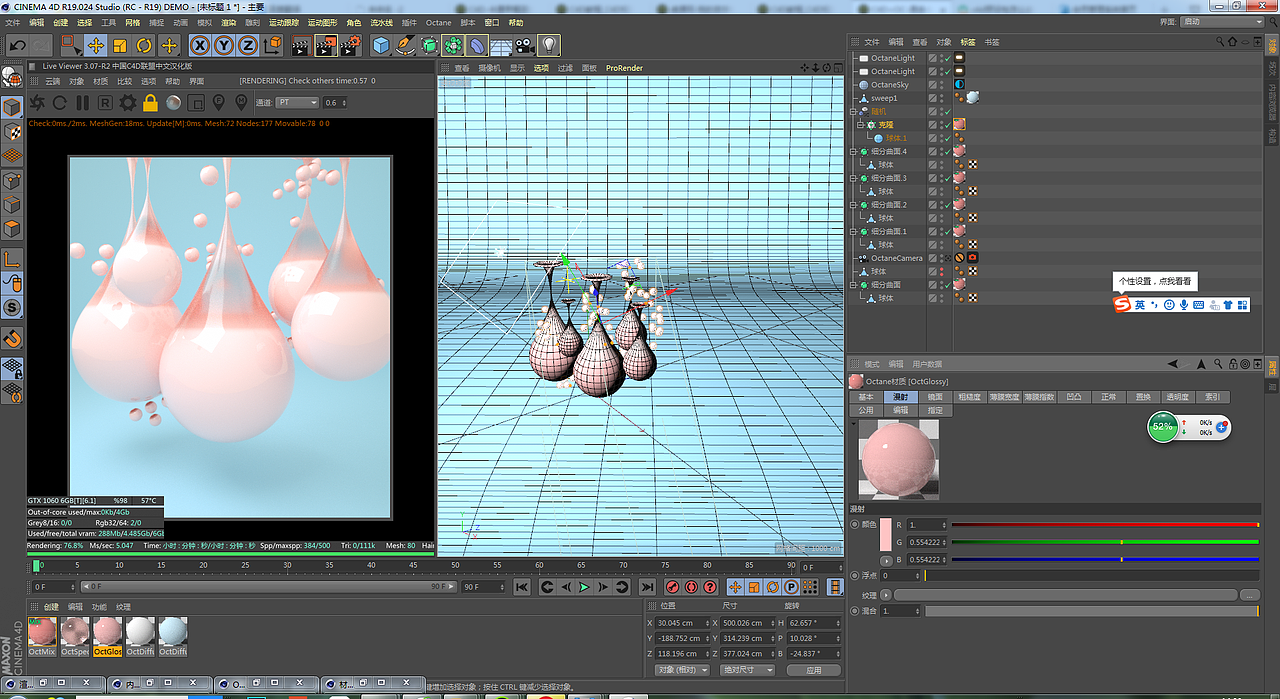This screenshot has width=1280, height=699.
Task: Collapse the 随机 object tree node
Action: pos(853,111)
